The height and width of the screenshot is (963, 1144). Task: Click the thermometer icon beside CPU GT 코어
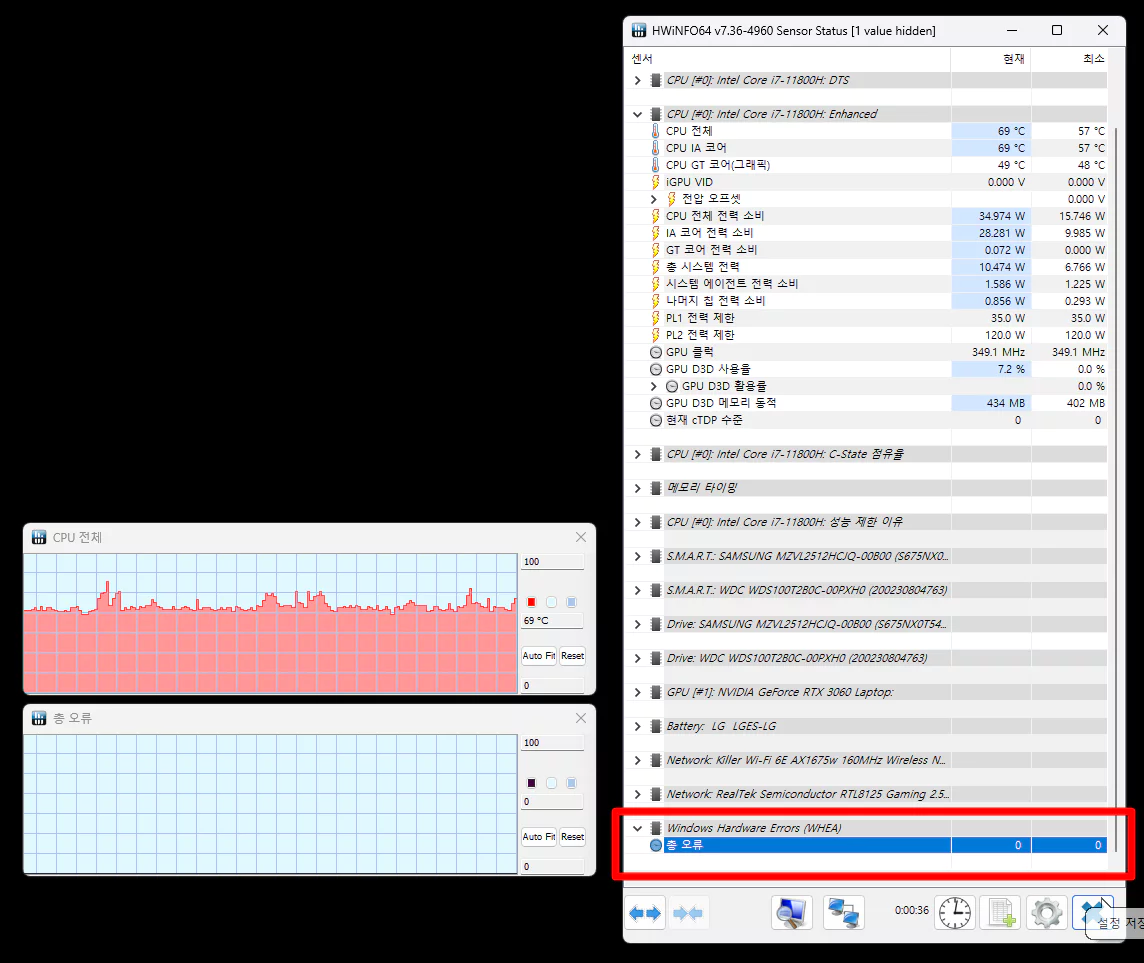[655, 165]
